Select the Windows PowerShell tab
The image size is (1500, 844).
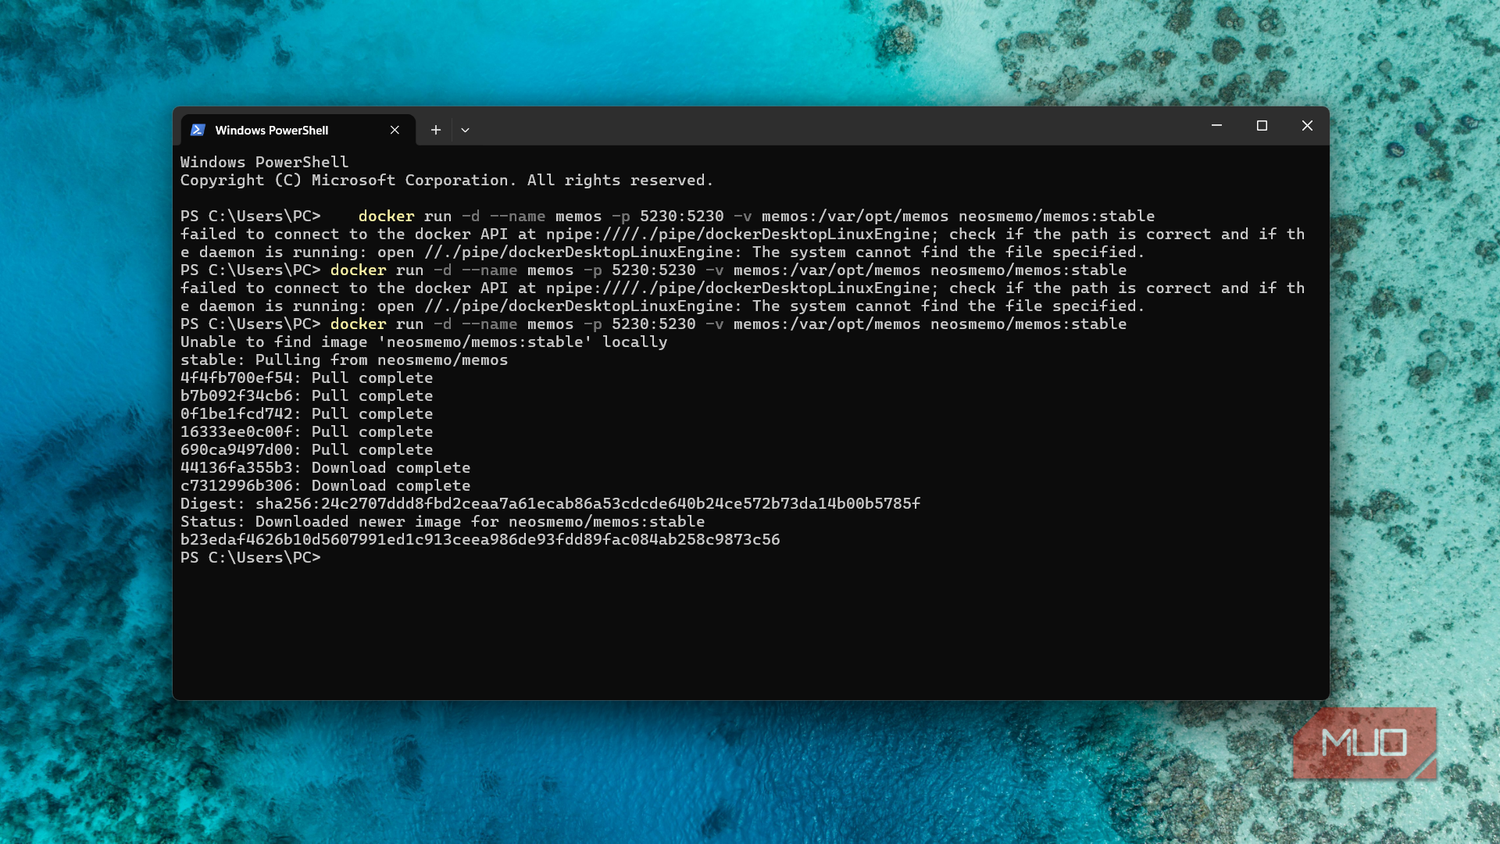[297, 130]
